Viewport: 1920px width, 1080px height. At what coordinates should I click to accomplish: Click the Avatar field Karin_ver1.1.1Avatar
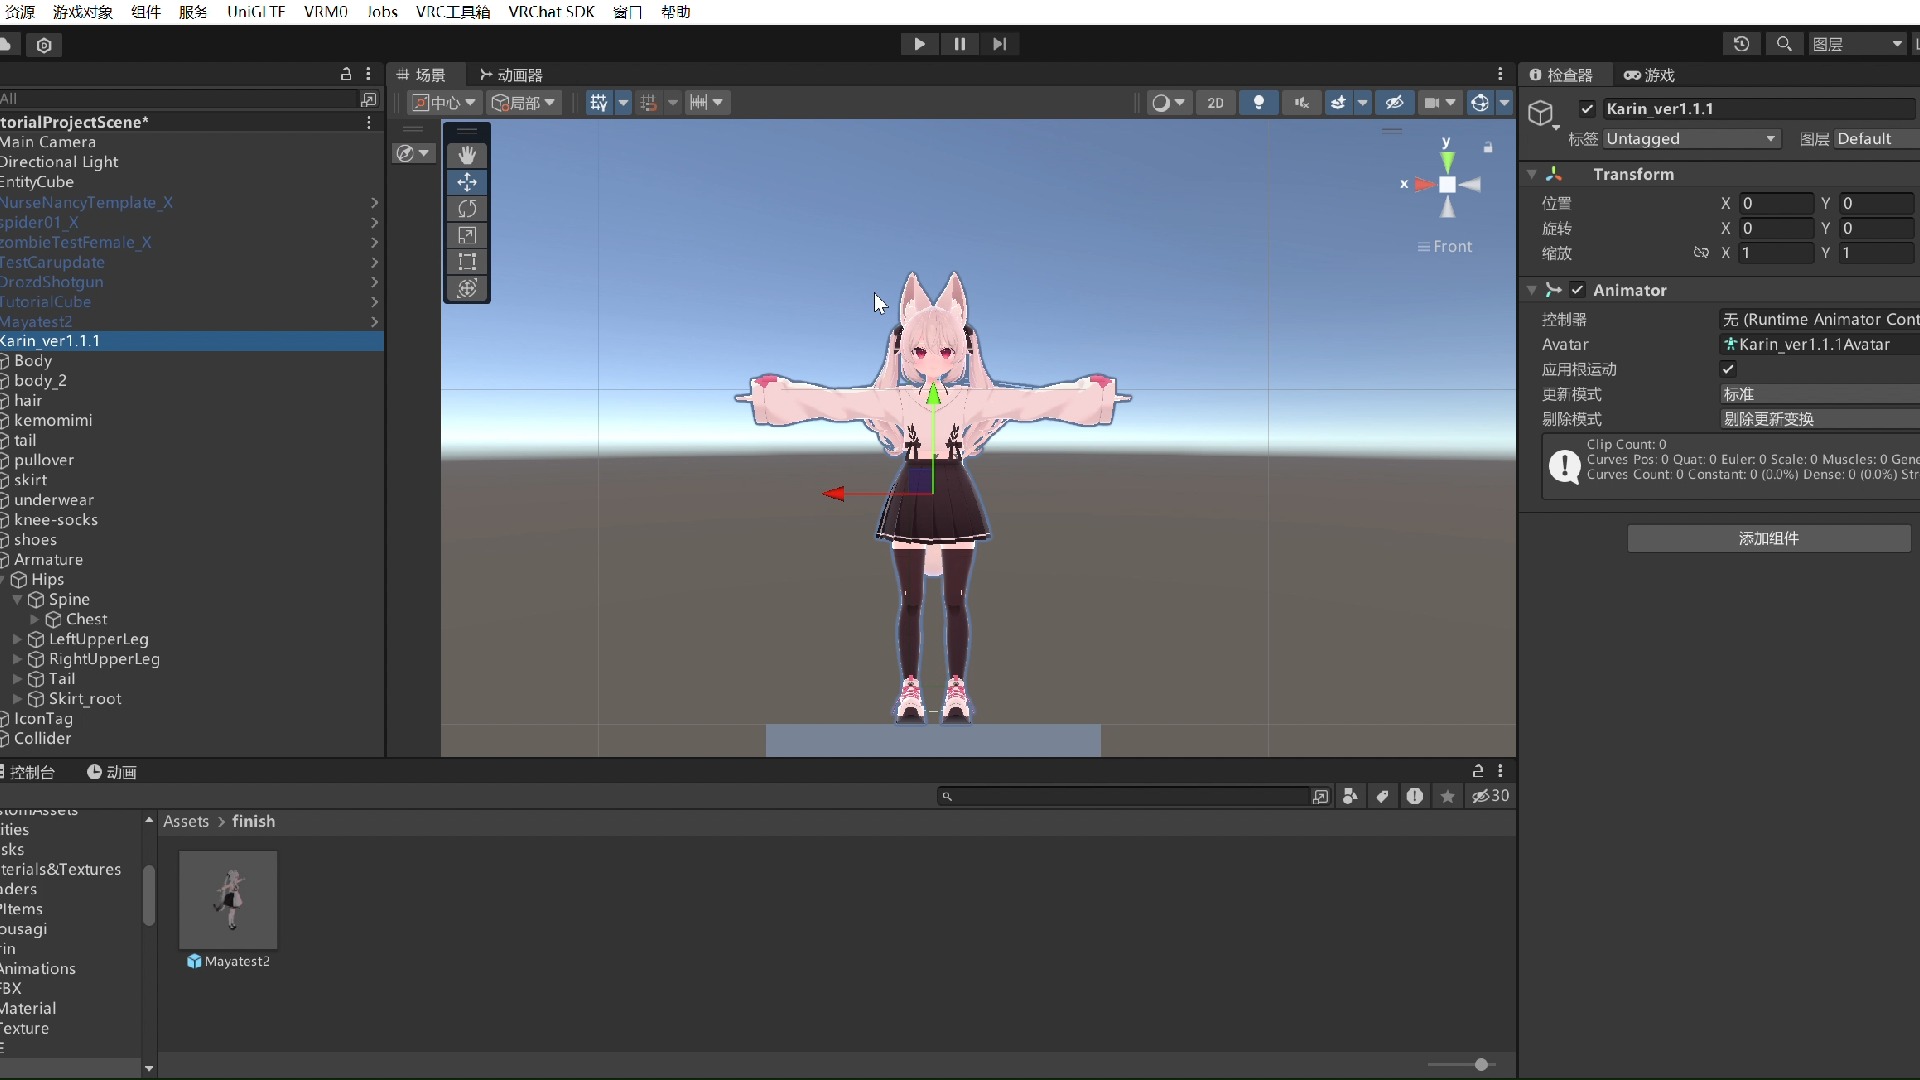[1819, 344]
